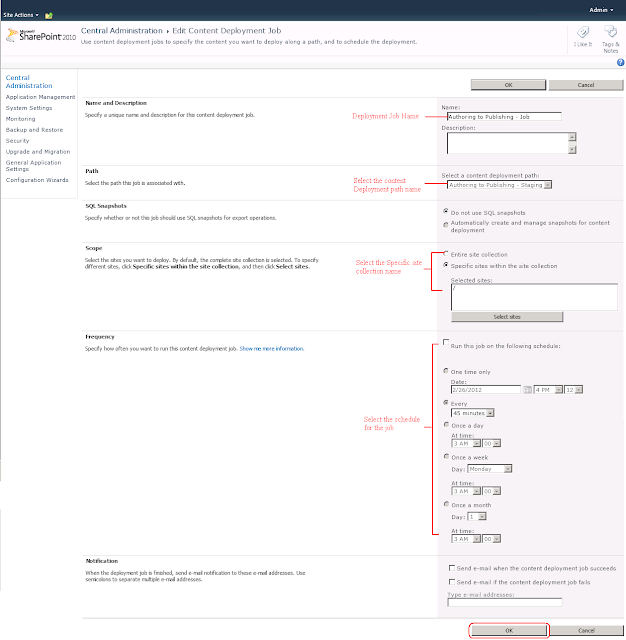Open Application Management in sidebar
Image resolution: width=626 pixels, height=640 pixels.
40,97
